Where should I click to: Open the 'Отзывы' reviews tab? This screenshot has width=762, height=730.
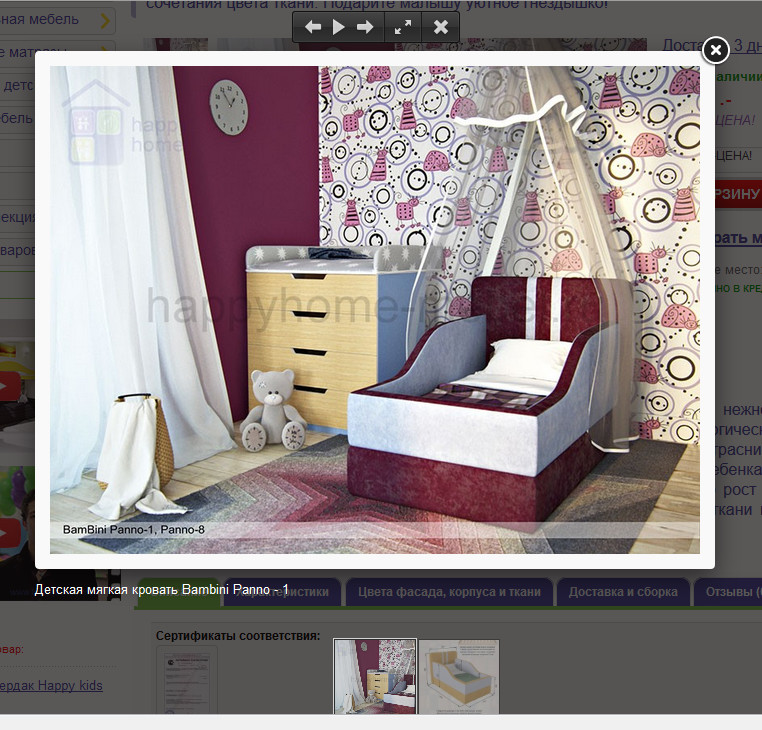(732, 591)
